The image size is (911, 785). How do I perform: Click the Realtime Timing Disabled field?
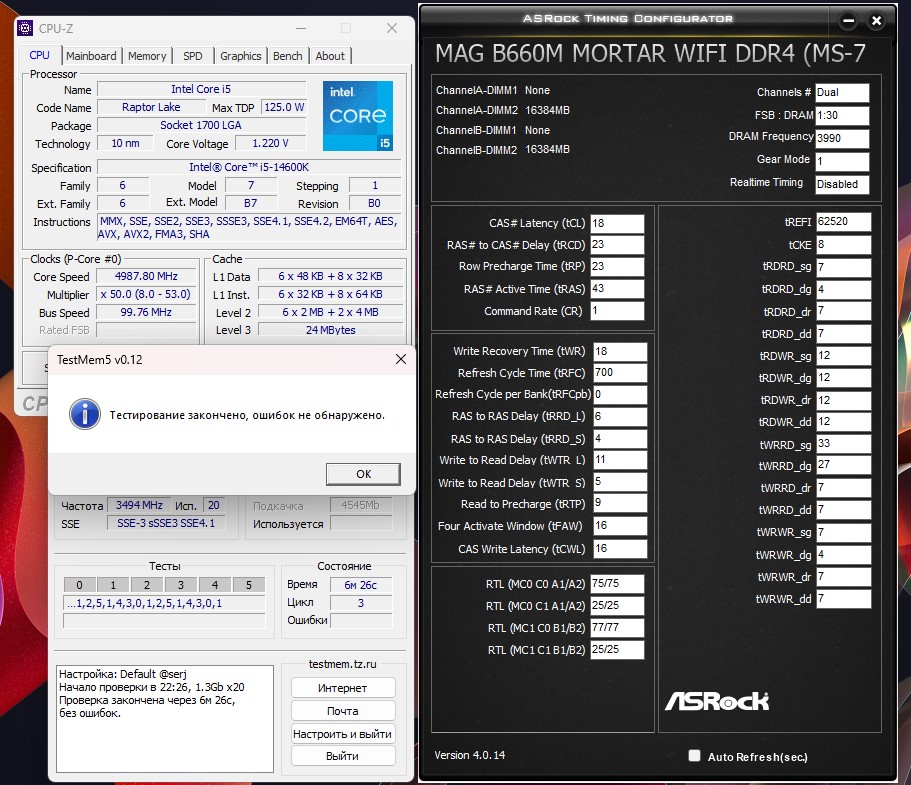point(842,184)
